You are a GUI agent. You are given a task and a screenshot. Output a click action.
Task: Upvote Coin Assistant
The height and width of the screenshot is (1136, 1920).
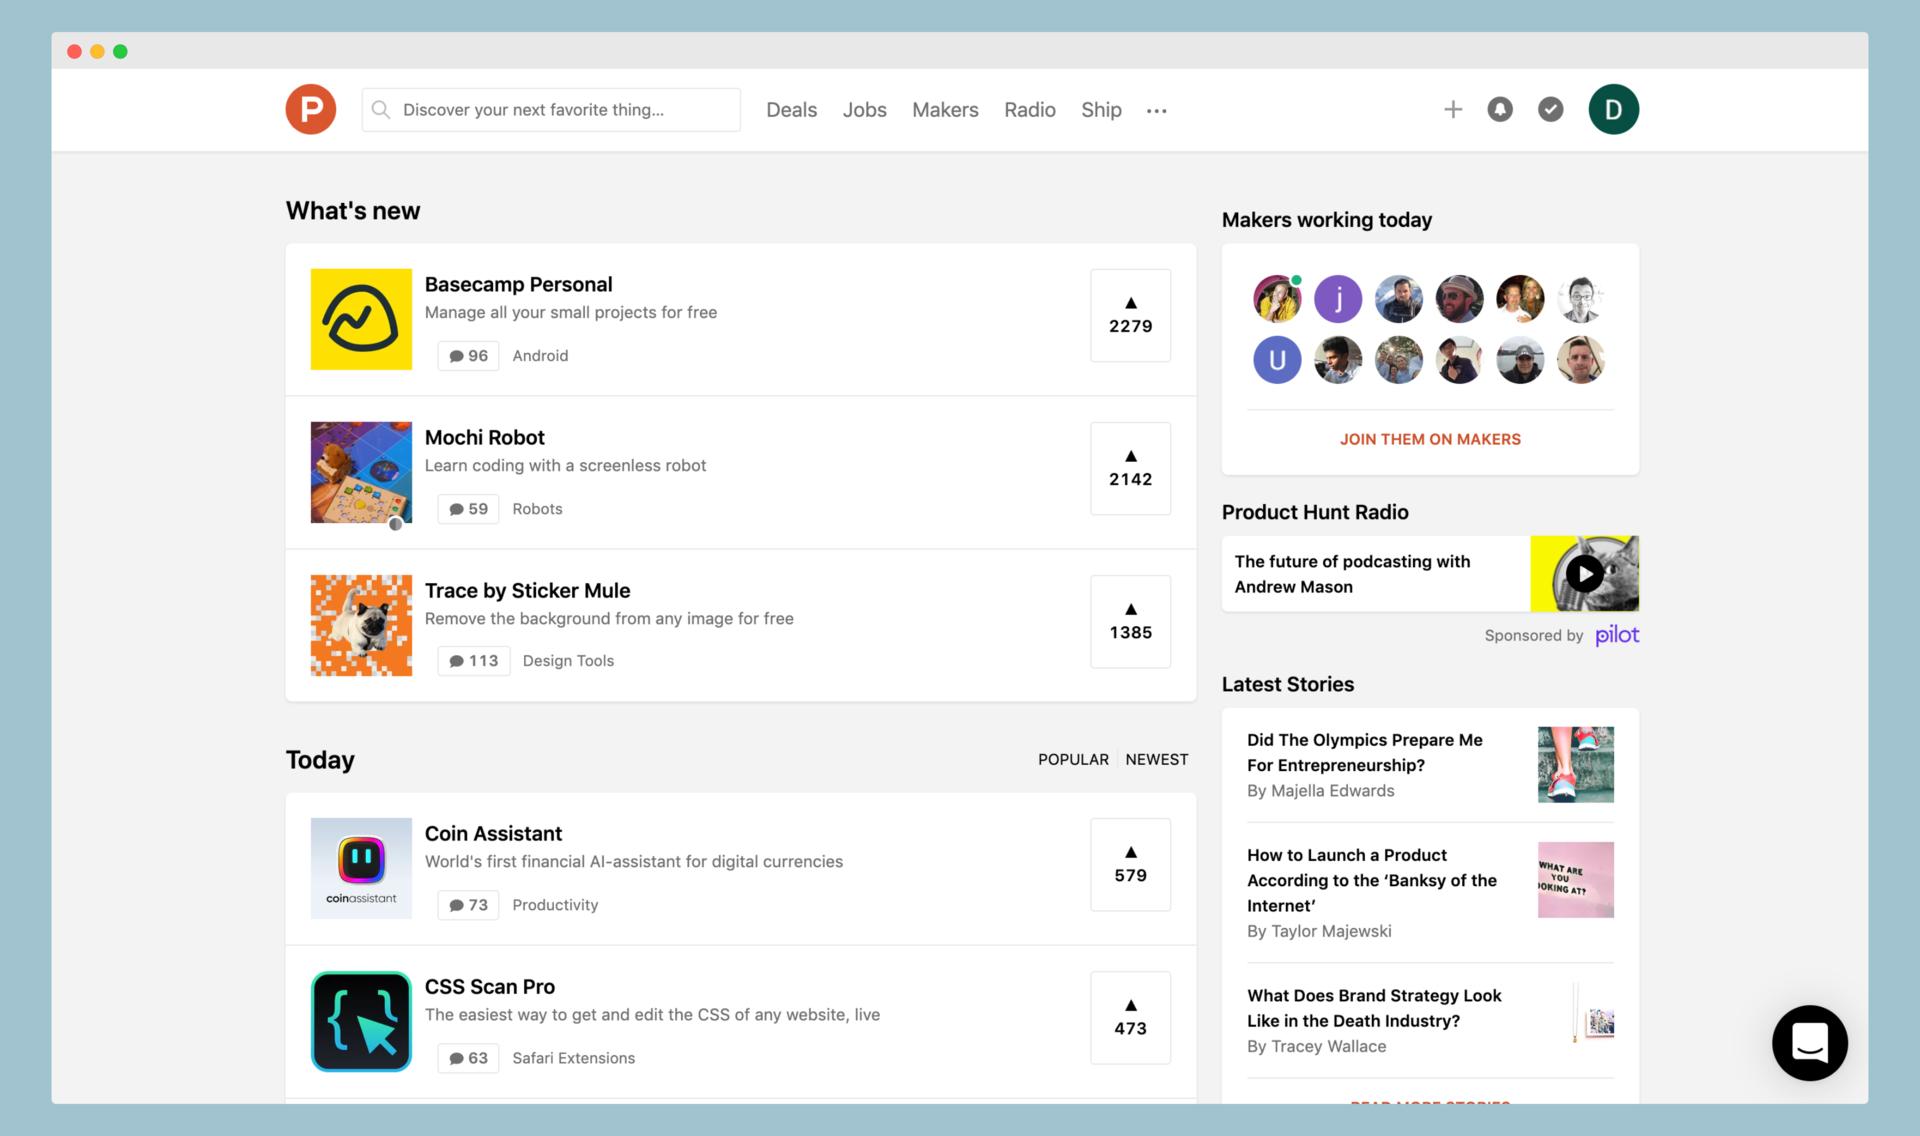click(1130, 864)
